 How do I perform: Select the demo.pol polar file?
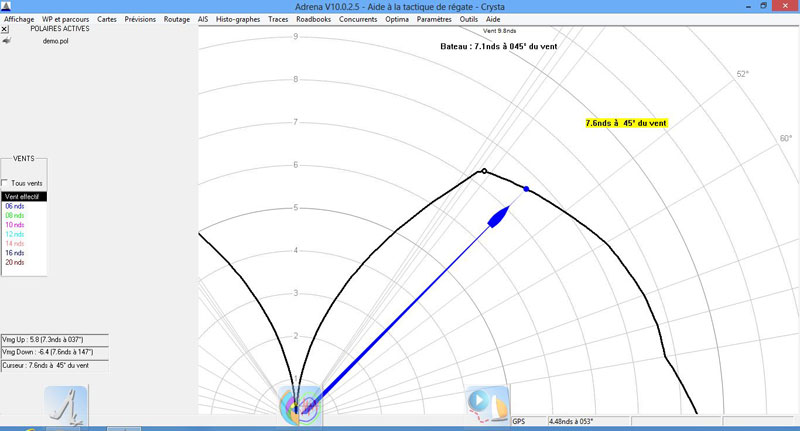(x=55, y=41)
